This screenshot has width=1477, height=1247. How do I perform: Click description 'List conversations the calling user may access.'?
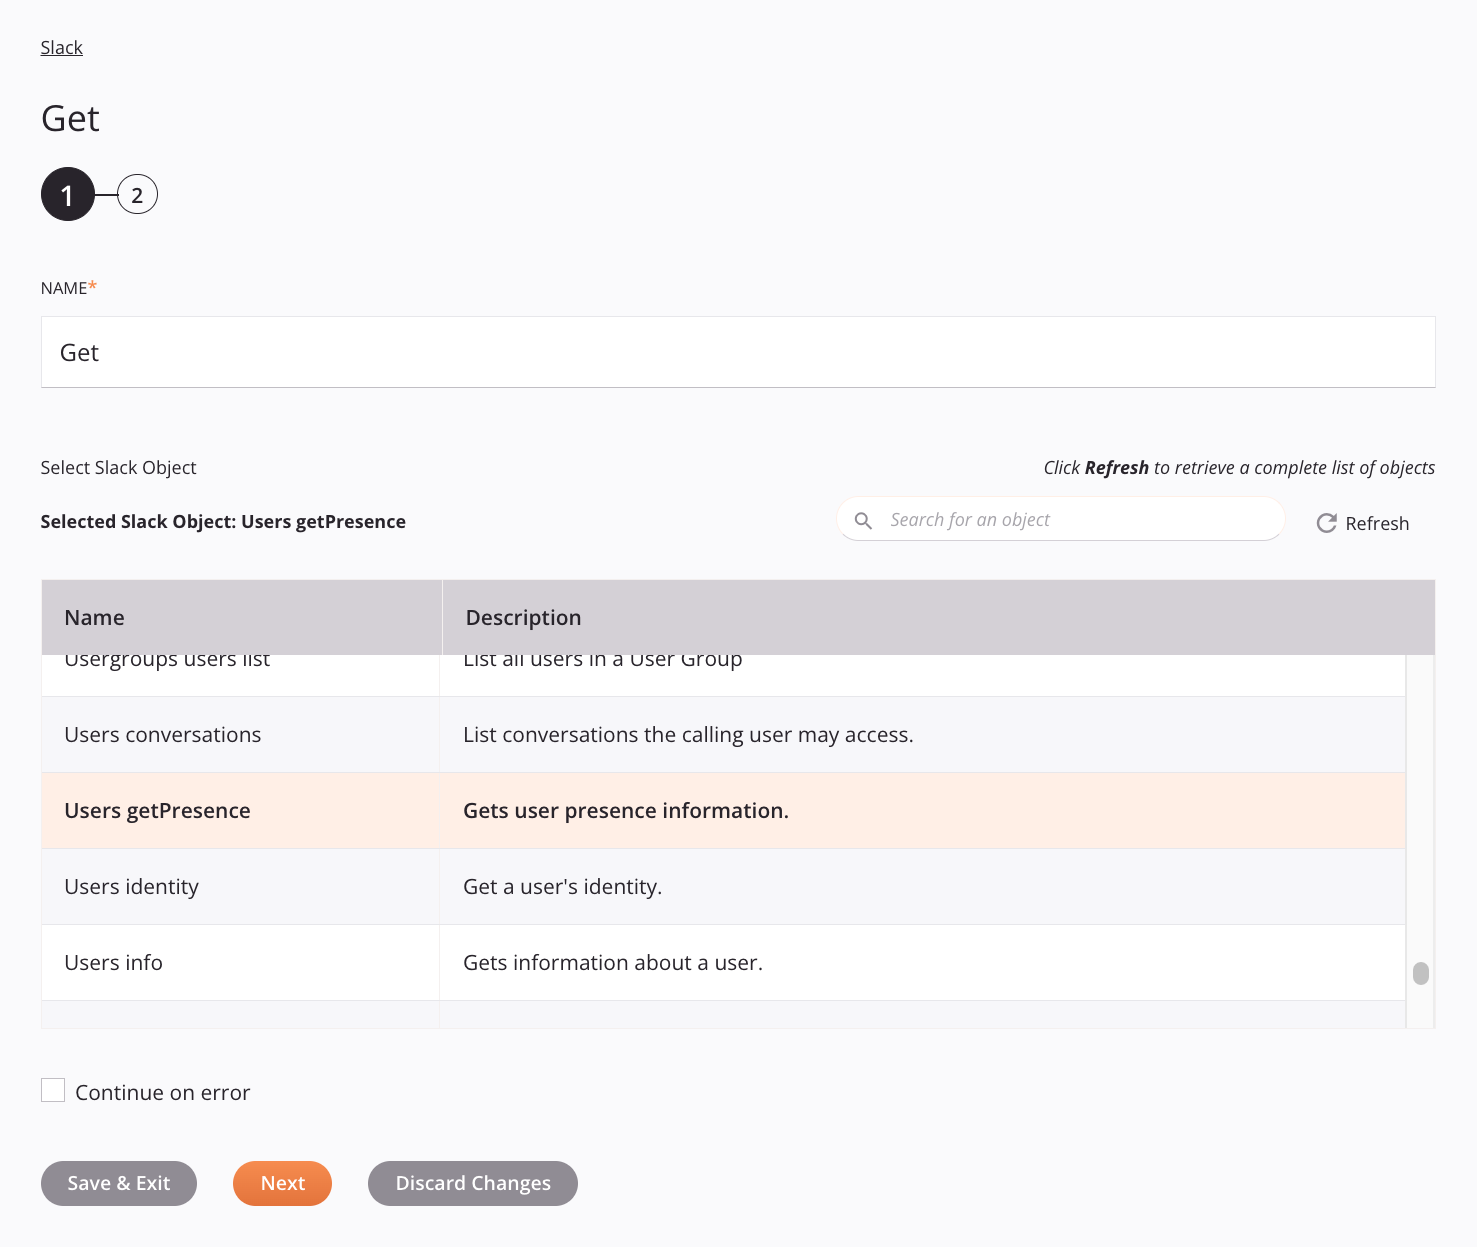pos(688,735)
